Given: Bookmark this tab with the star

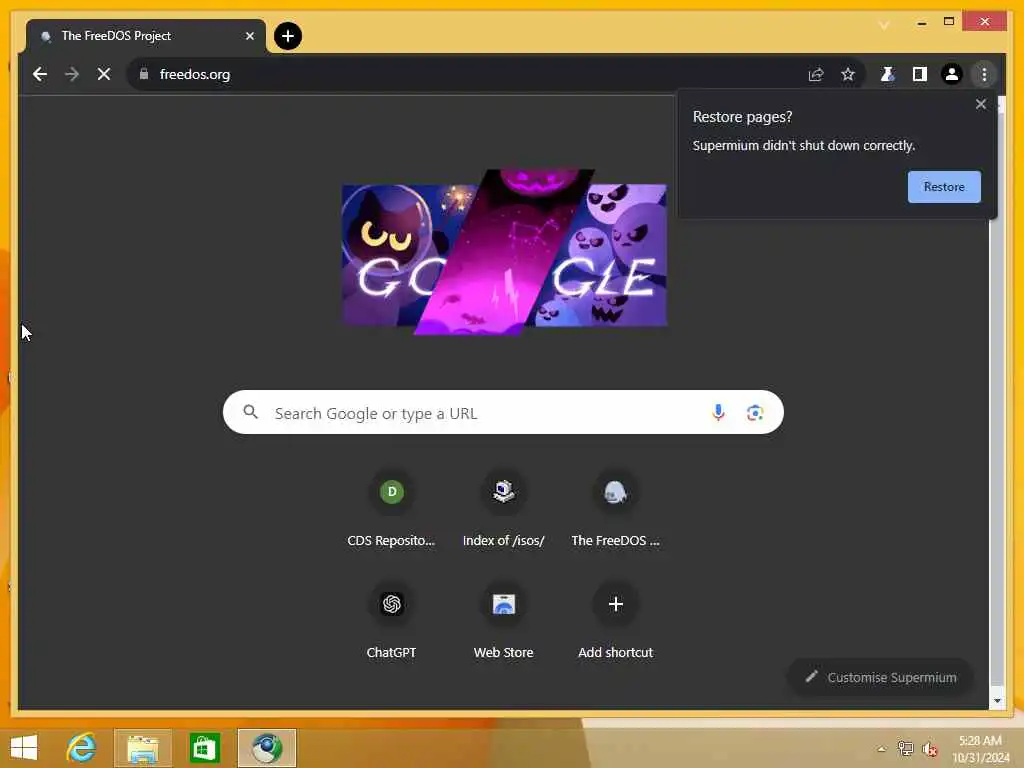Looking at the screenshot, I should (x=848, y=74).
